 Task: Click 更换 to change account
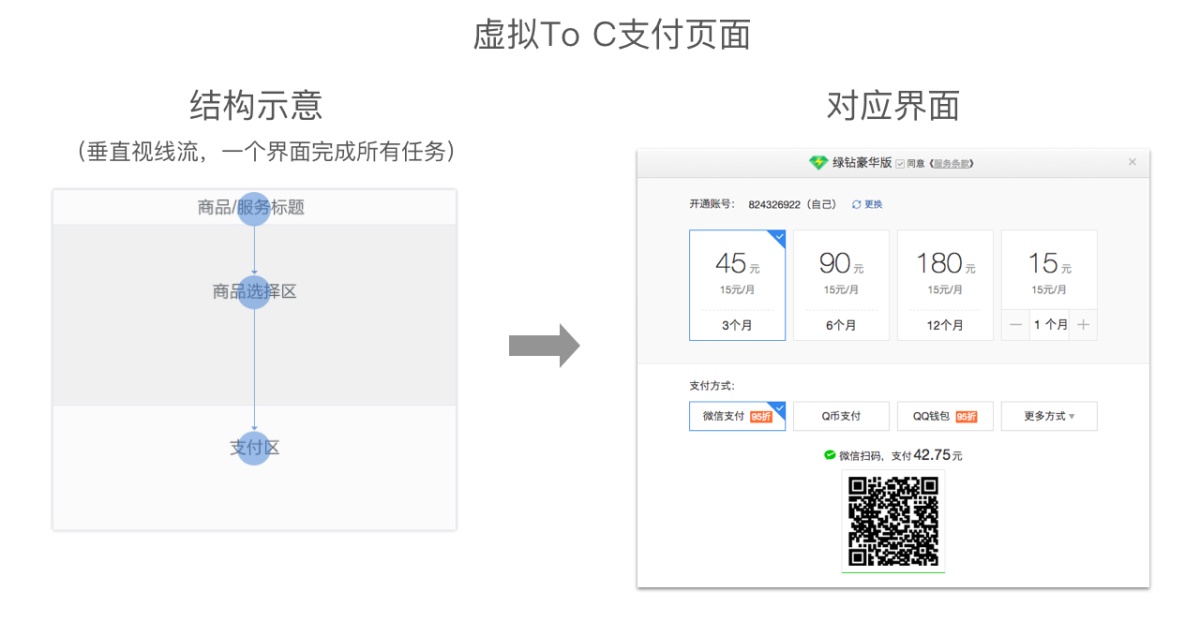point(873,204)
